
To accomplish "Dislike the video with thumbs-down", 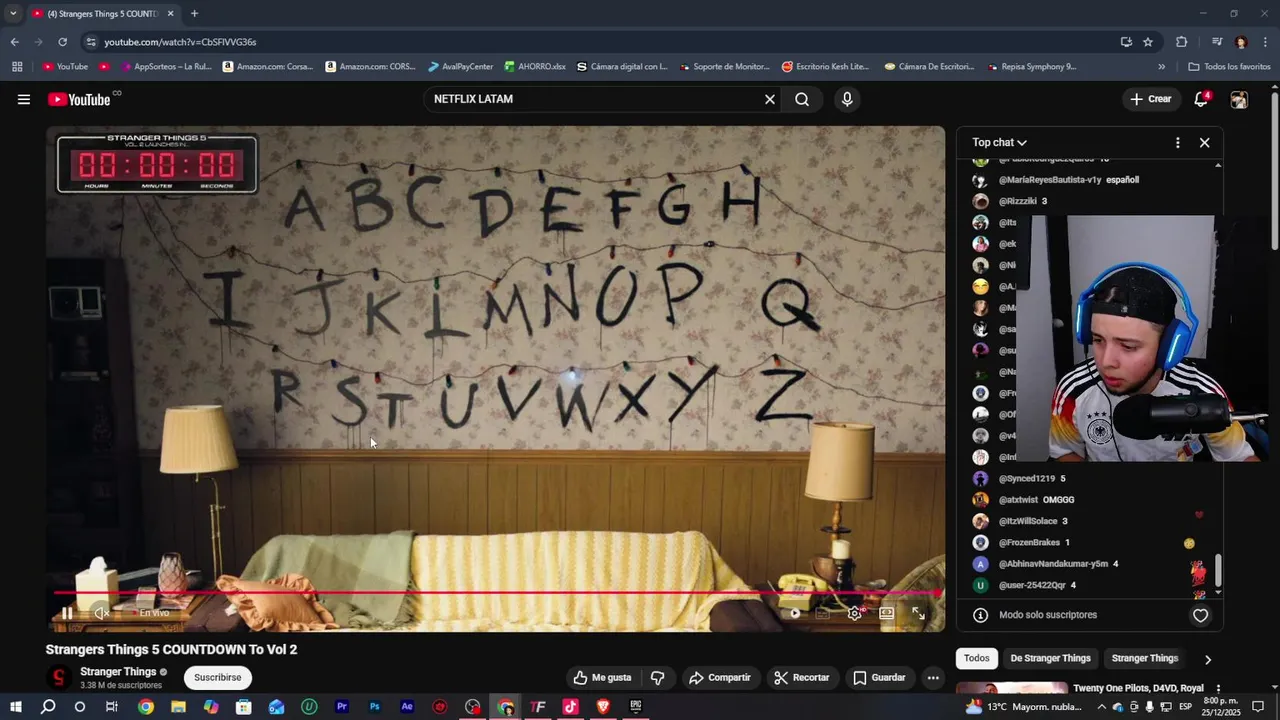I will tap(658, 677).
